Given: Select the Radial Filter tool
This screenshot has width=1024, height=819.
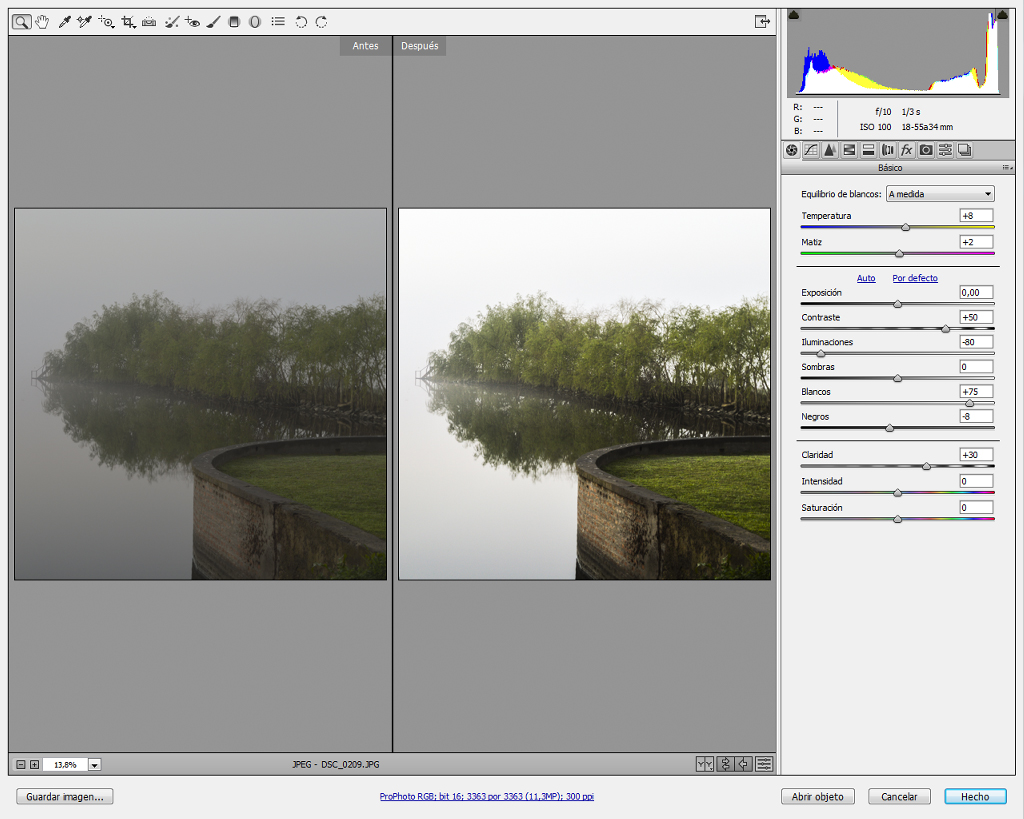Looking at the screenshot, I should coord(255,22).
